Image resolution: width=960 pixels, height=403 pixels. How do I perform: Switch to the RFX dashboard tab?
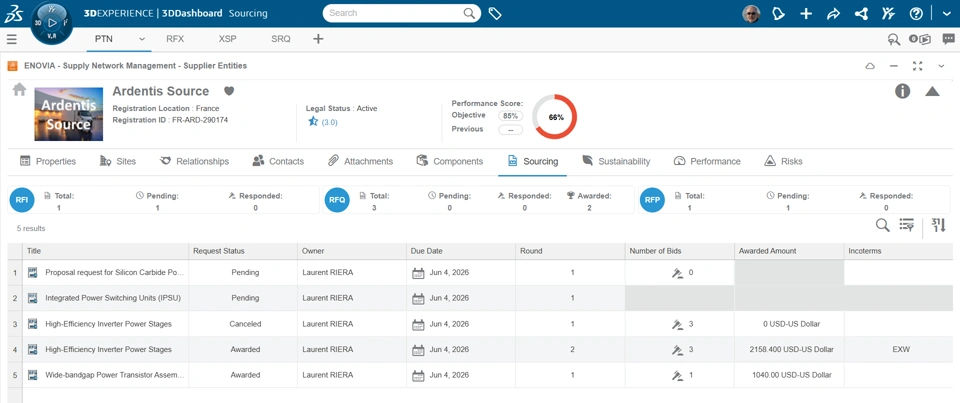coord(175,39)
